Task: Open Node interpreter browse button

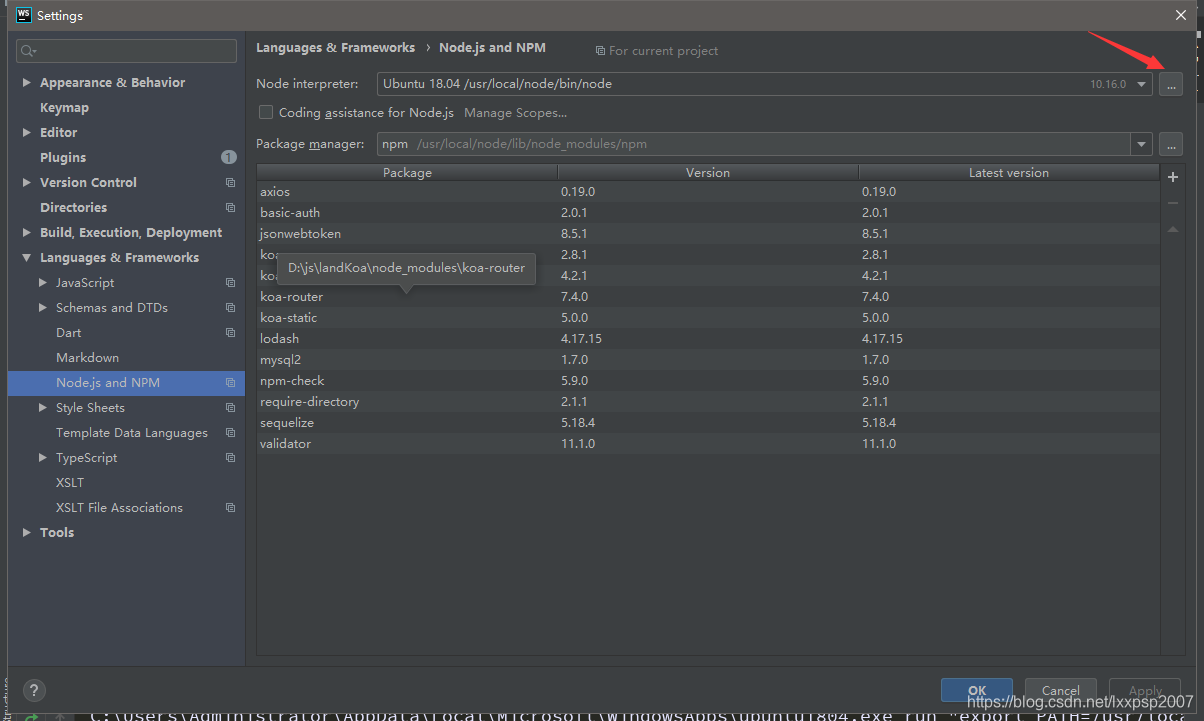Action: 1171,84
